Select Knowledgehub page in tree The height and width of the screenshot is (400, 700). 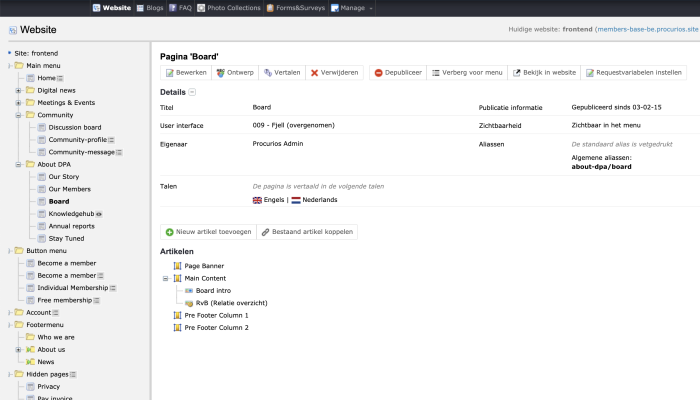pyautogui.click(x=70, y=214)
